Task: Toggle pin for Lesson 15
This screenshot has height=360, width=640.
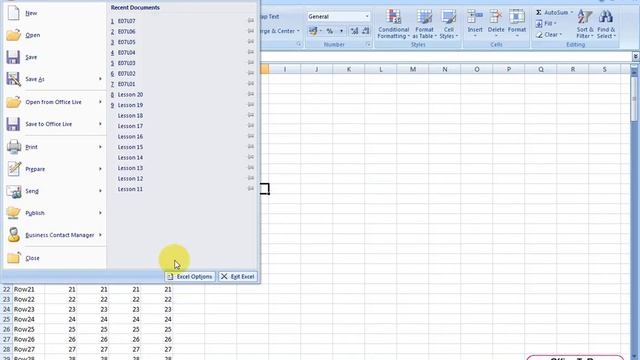Action: pyautogui.click(x=251, y=147)
